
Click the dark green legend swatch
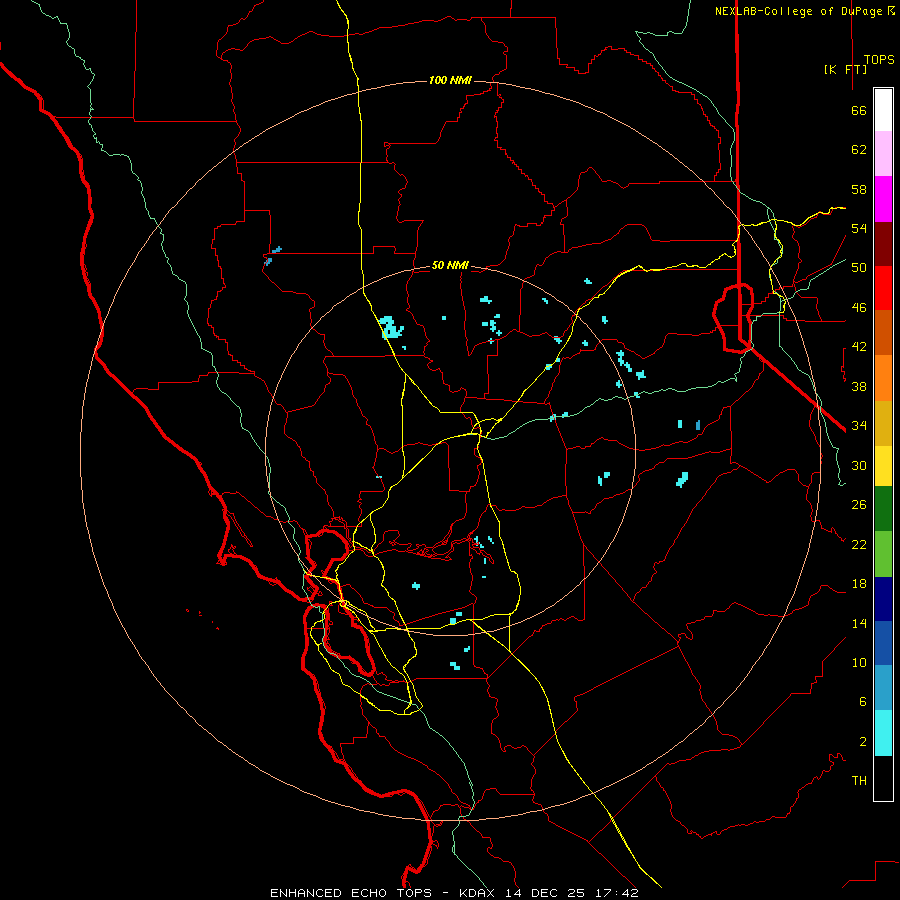883,509
